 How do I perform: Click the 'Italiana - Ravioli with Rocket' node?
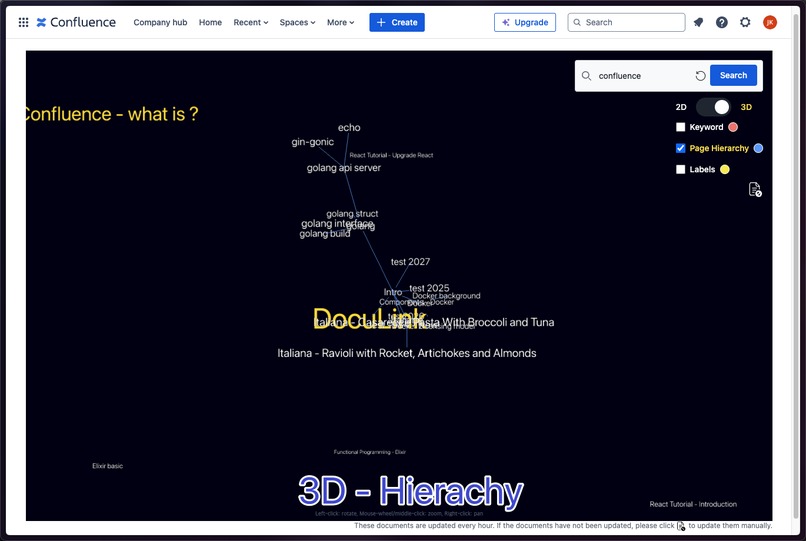(407, 353)
